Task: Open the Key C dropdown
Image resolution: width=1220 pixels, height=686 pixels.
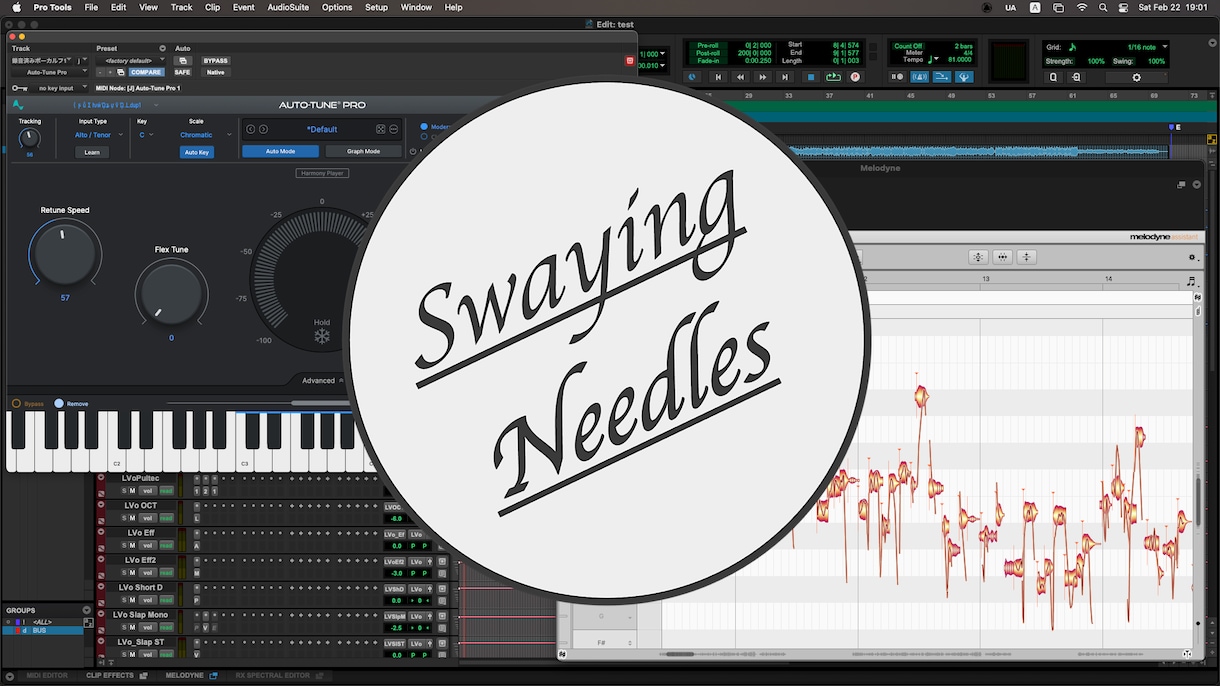Action: 146,135
